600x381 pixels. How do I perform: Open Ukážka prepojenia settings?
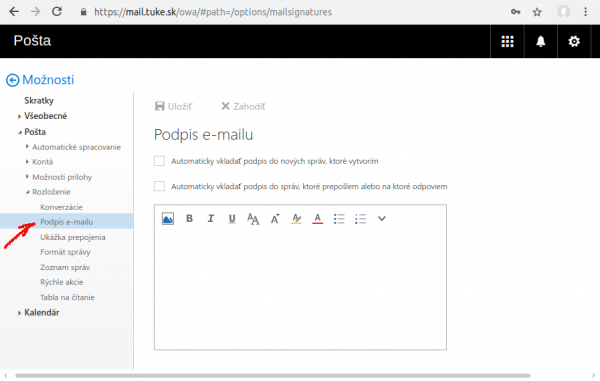coord(73,237)
